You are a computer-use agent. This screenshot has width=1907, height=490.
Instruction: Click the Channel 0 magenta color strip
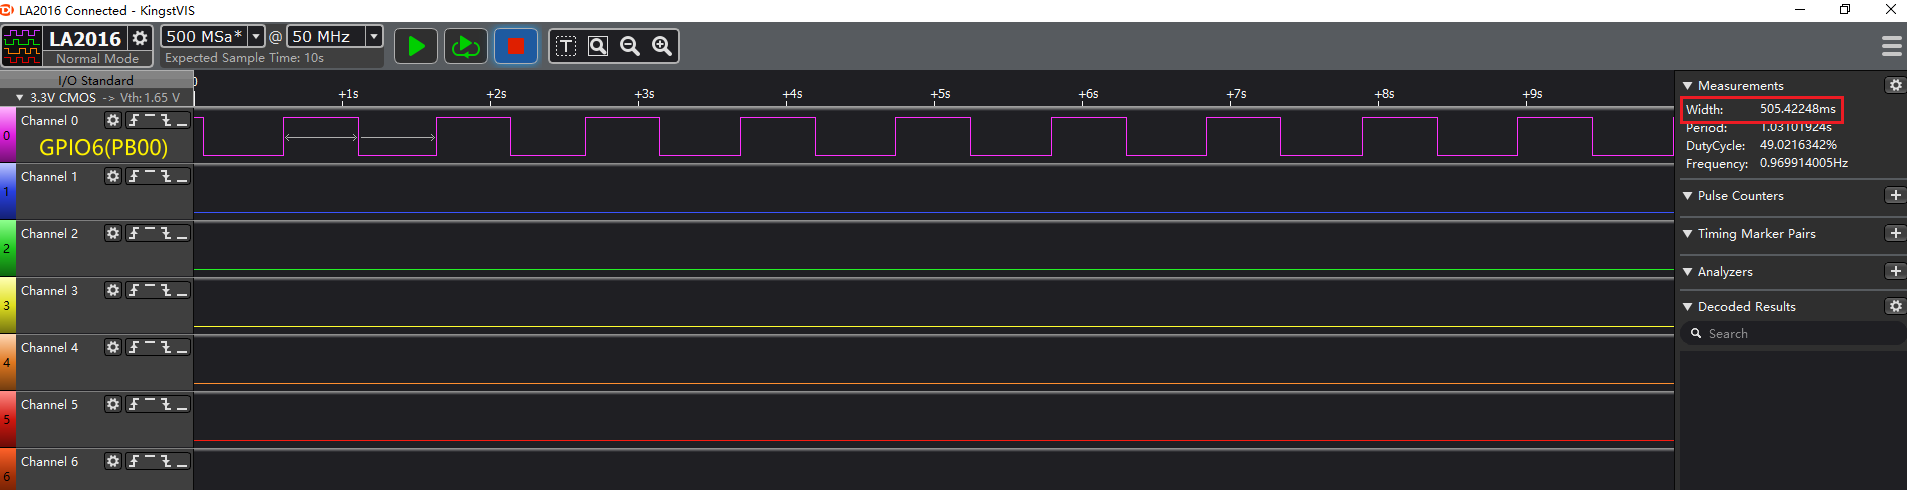point(7,135)
